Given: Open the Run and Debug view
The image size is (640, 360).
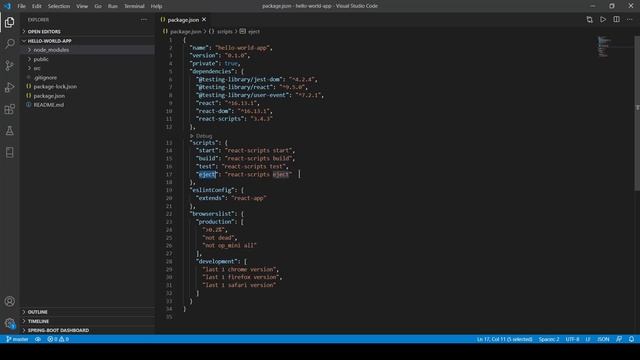Looking at the screenshot, I should (x=9, y=87).
